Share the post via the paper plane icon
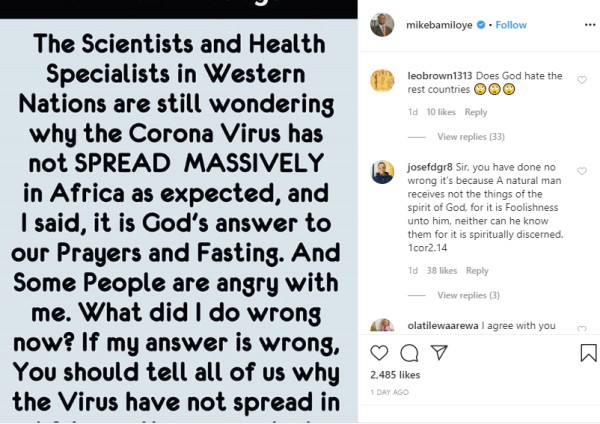 tap(437, 353)
